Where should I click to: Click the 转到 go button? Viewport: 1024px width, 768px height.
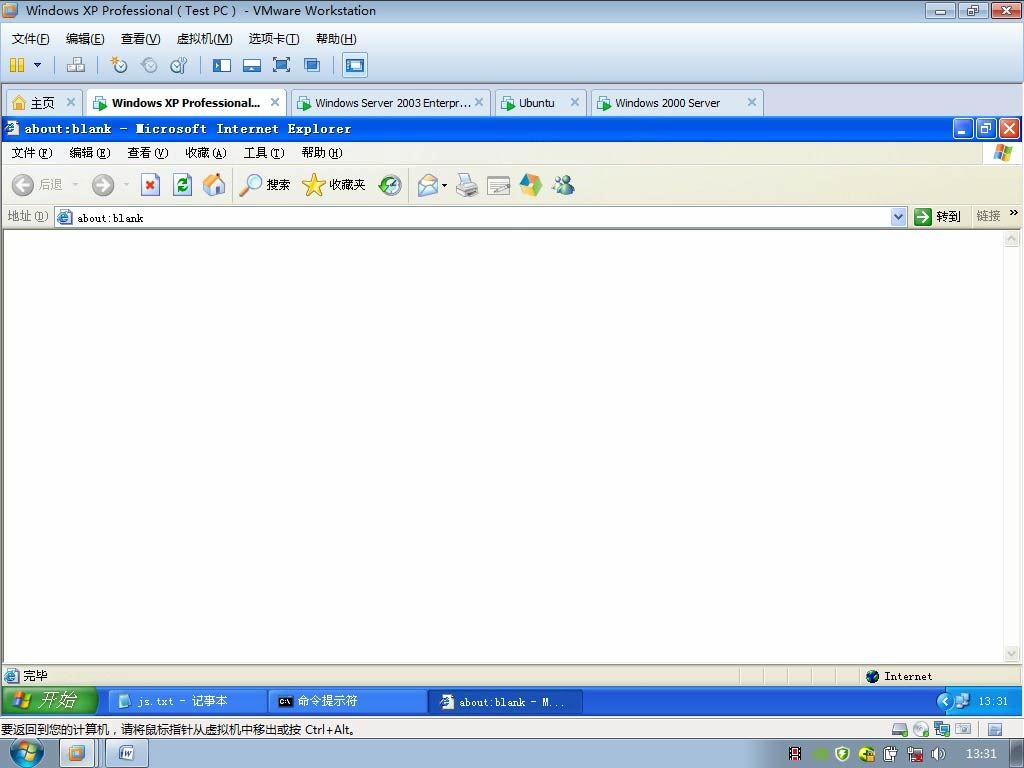[938, 217]
